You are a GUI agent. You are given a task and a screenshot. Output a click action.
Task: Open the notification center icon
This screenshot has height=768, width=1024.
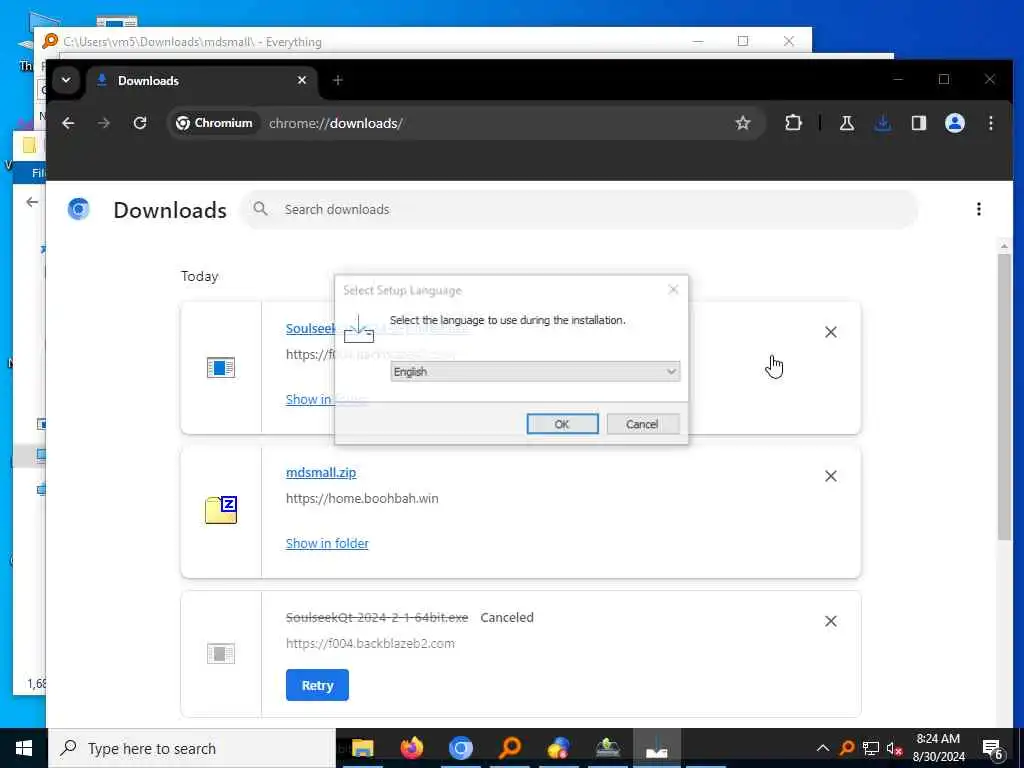(x=993, y=748)
